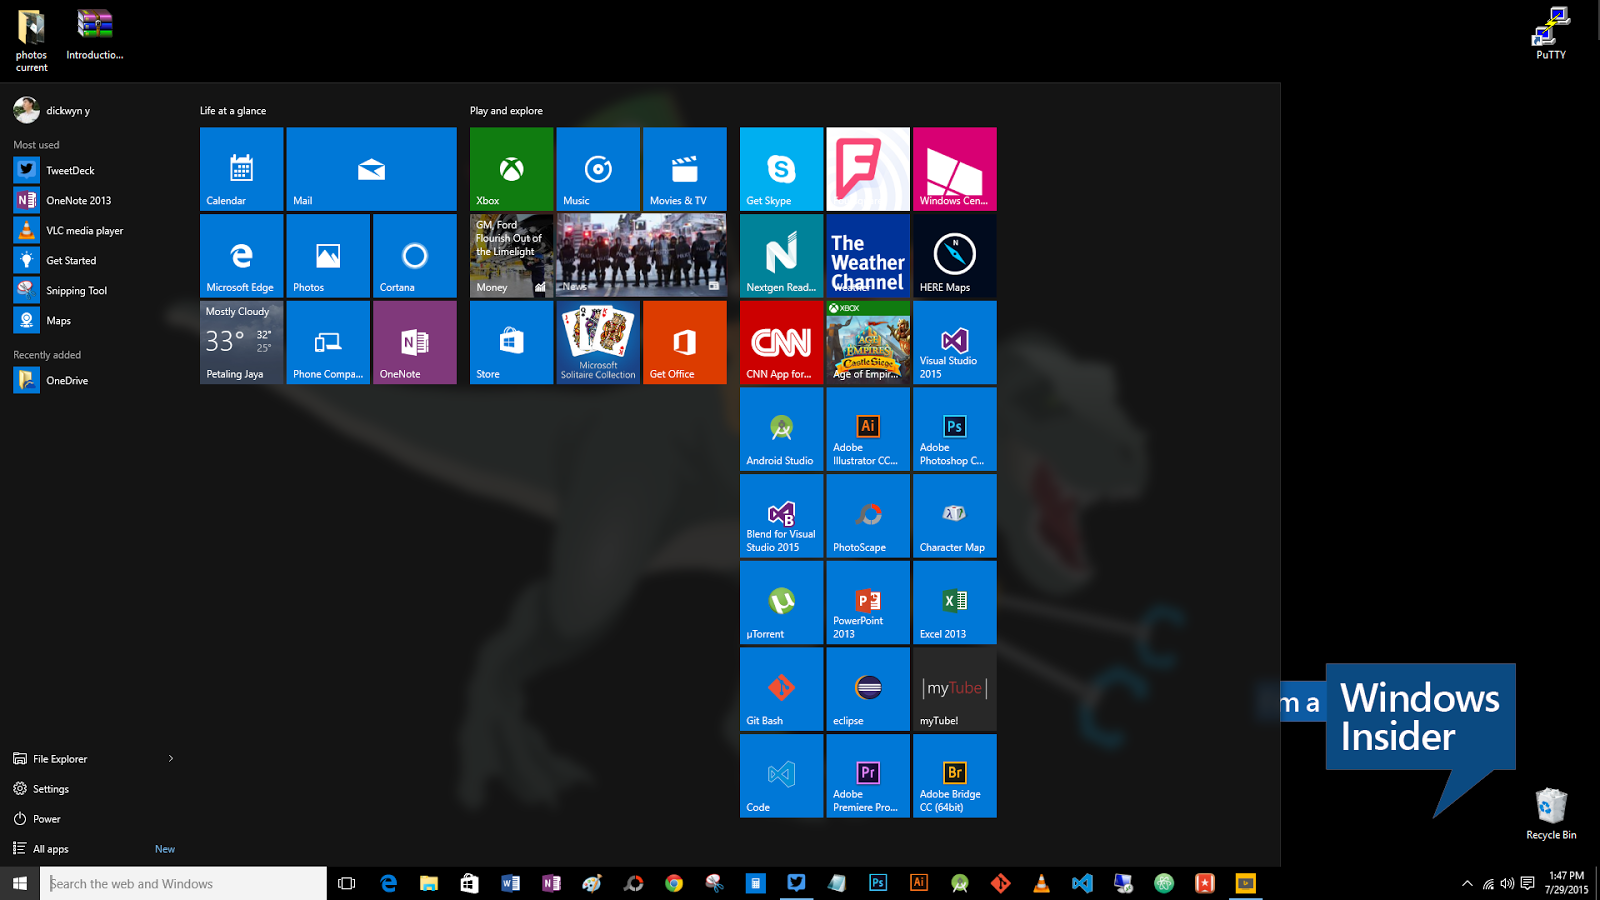Show hidden system tray icons
The width and height of the screenshot is (1600, 900).
[1467, 883]
